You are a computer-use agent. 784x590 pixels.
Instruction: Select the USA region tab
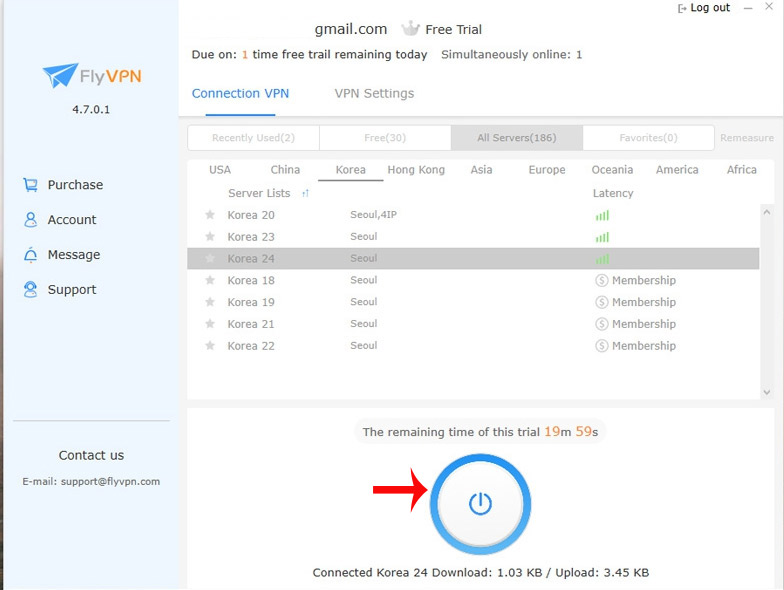click(x=220, y=170)
